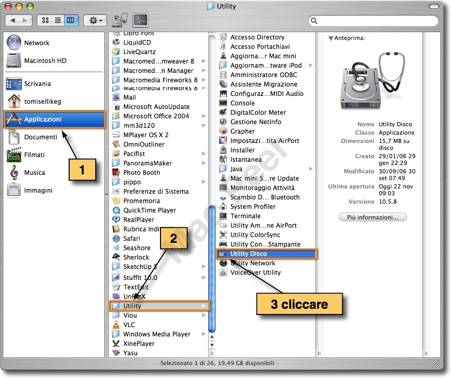451x378 pixels.
Task: Select Installer utility
Action: pos(242,150)
